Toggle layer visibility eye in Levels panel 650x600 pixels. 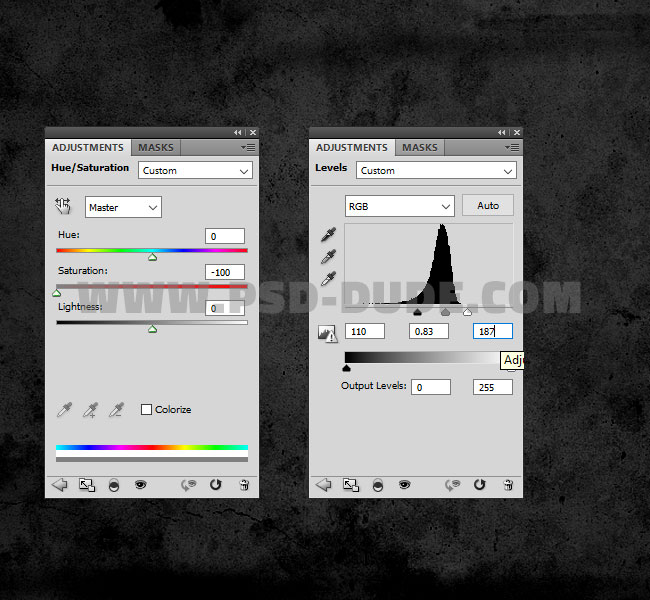tap(405, 485)
